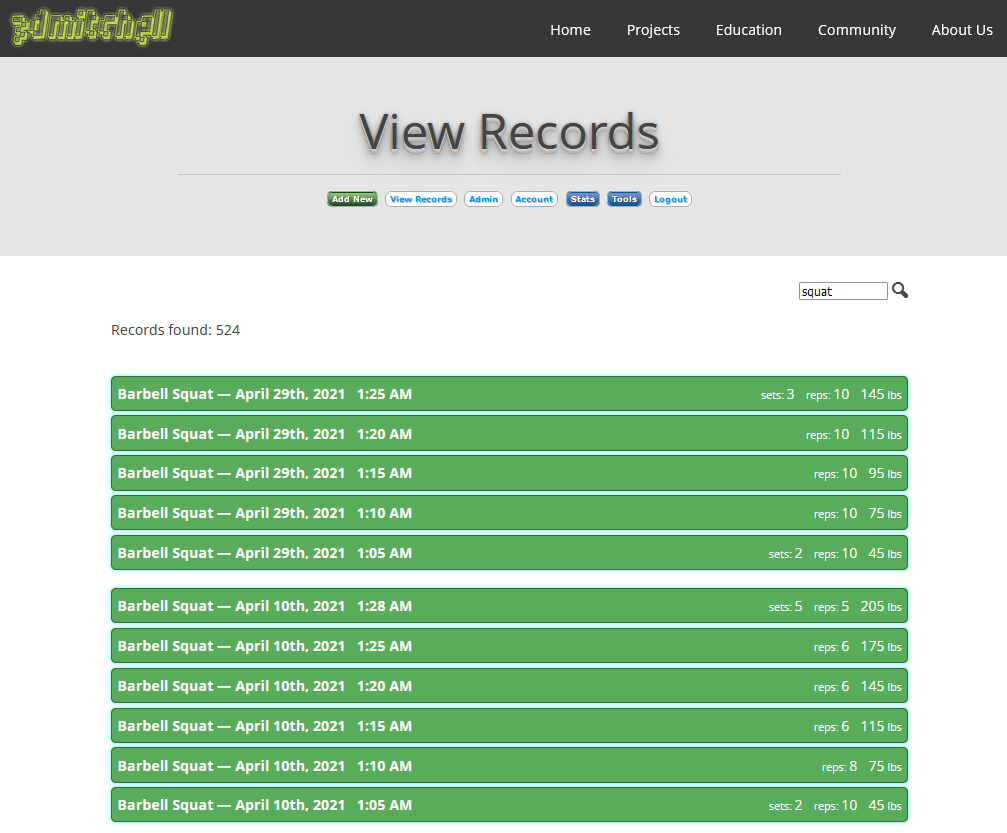Click the search field containing squat
Viewport: 1007px width, 833px height.
pyautogui.click(x=842, y=291)
